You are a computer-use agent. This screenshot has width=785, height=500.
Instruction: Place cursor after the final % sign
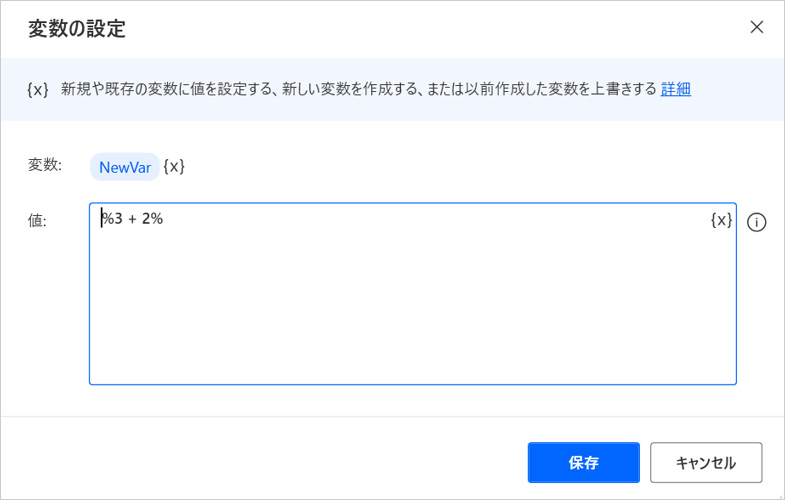(x=164, y=219)
